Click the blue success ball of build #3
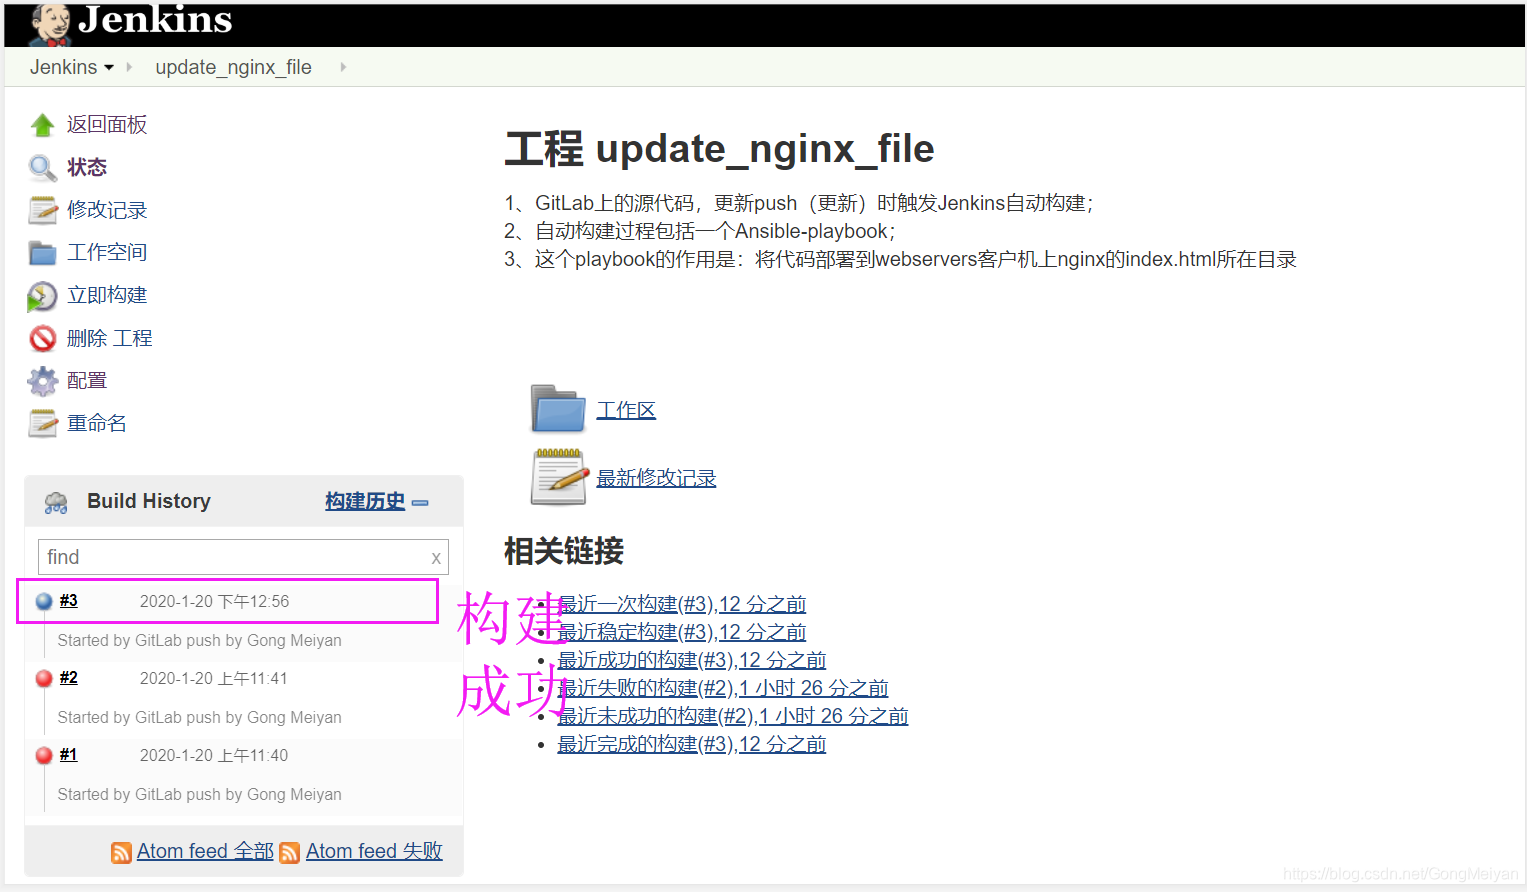 [44, 602]
